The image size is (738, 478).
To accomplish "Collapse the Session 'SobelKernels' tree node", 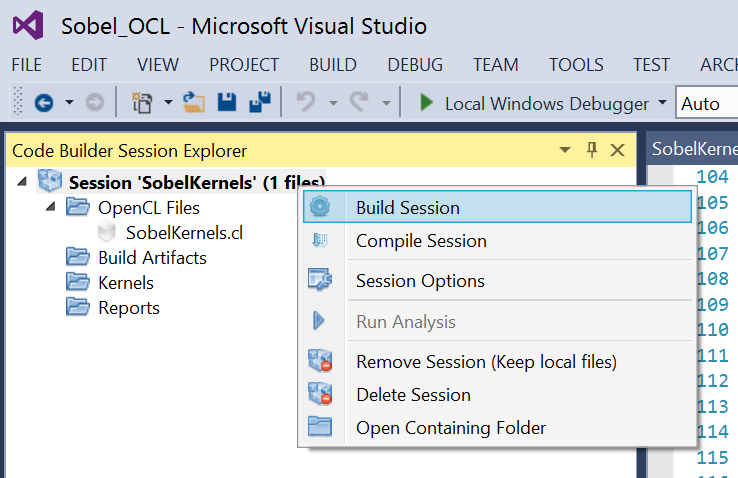I will coord(22,182).
